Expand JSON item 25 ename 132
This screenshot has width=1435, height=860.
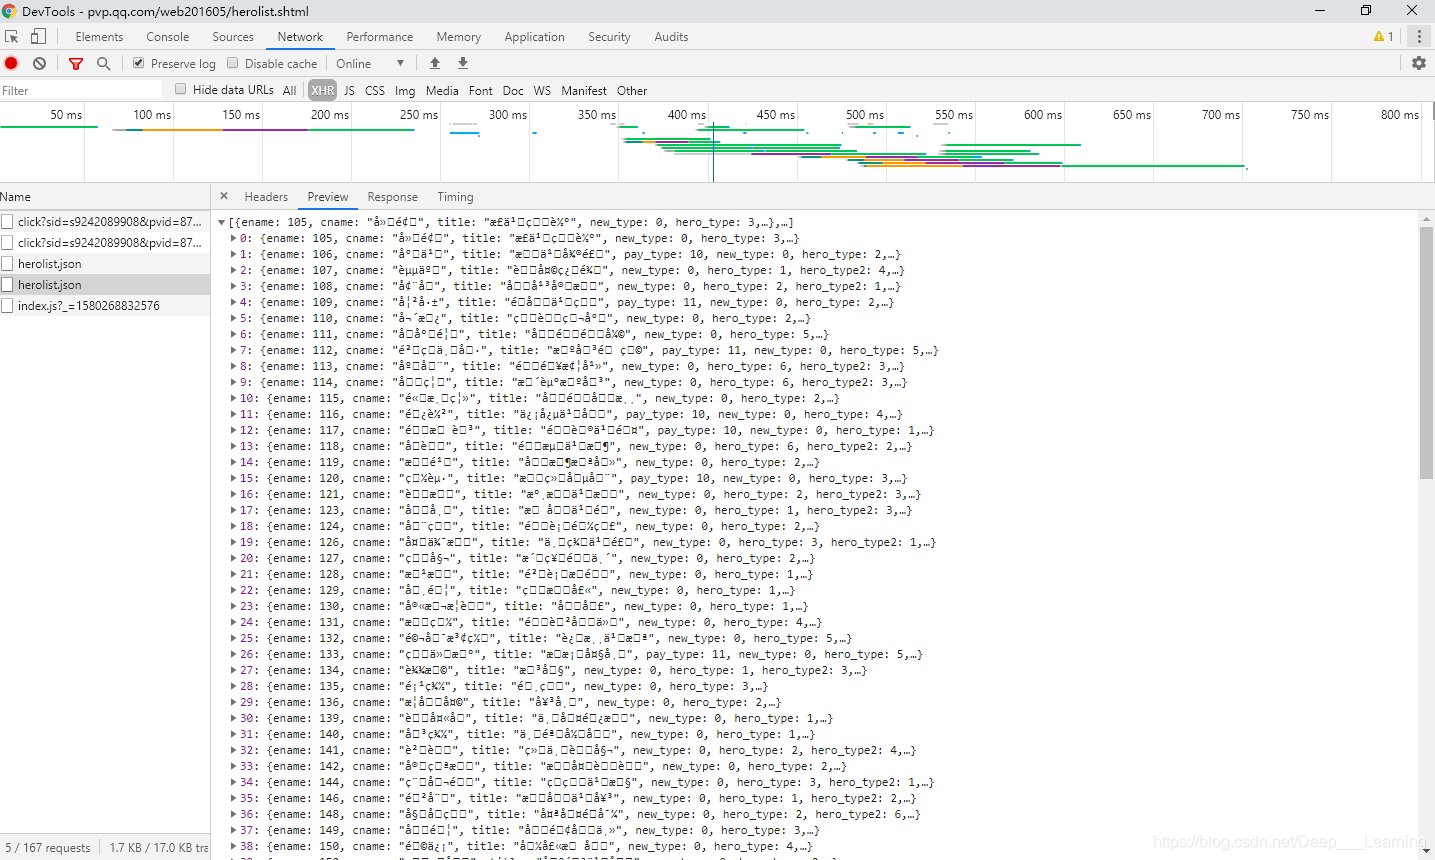234,638
